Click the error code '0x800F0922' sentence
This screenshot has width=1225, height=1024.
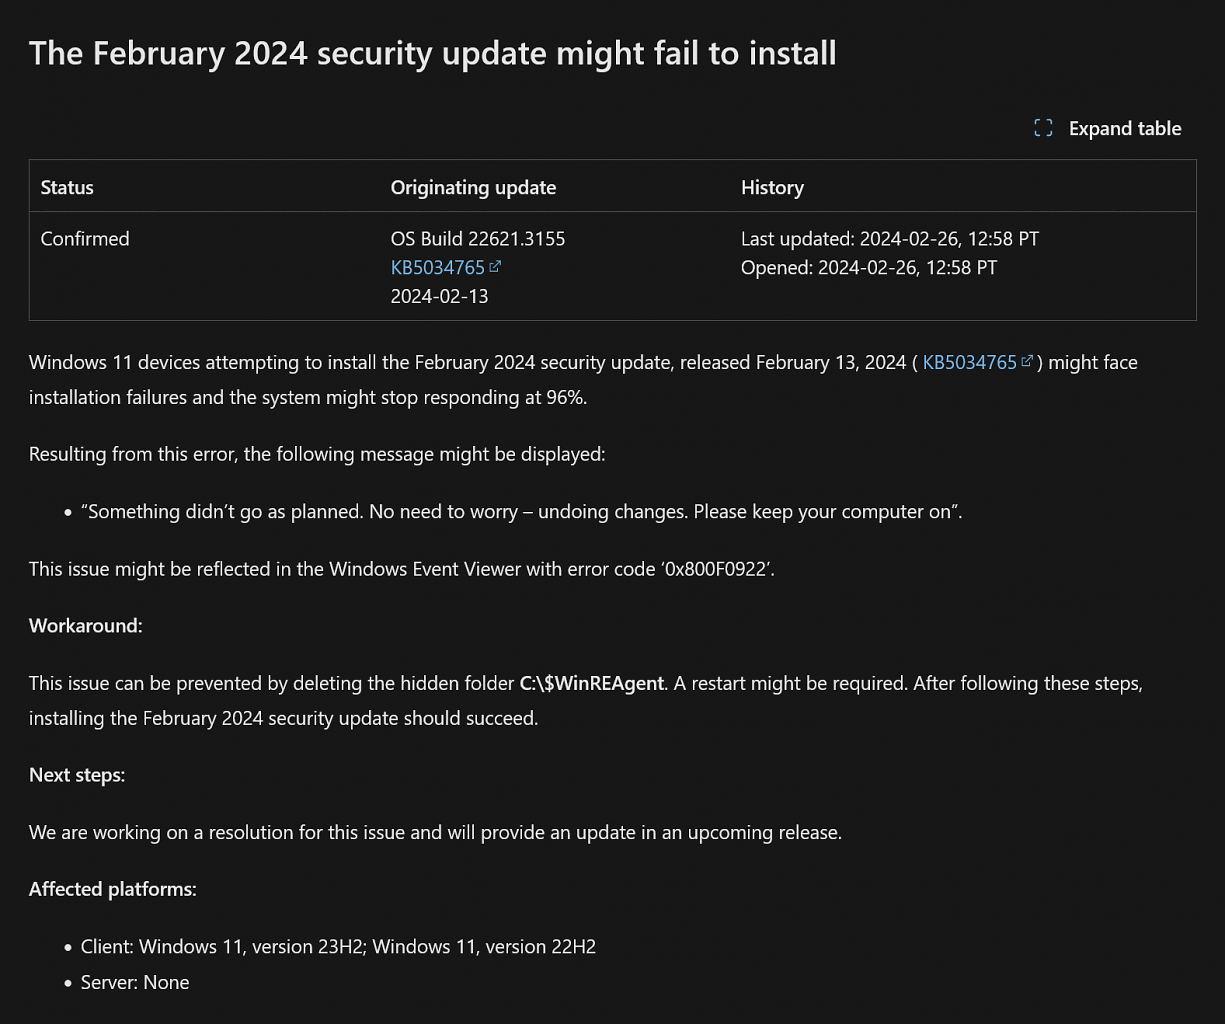click(x=402, y=569)
